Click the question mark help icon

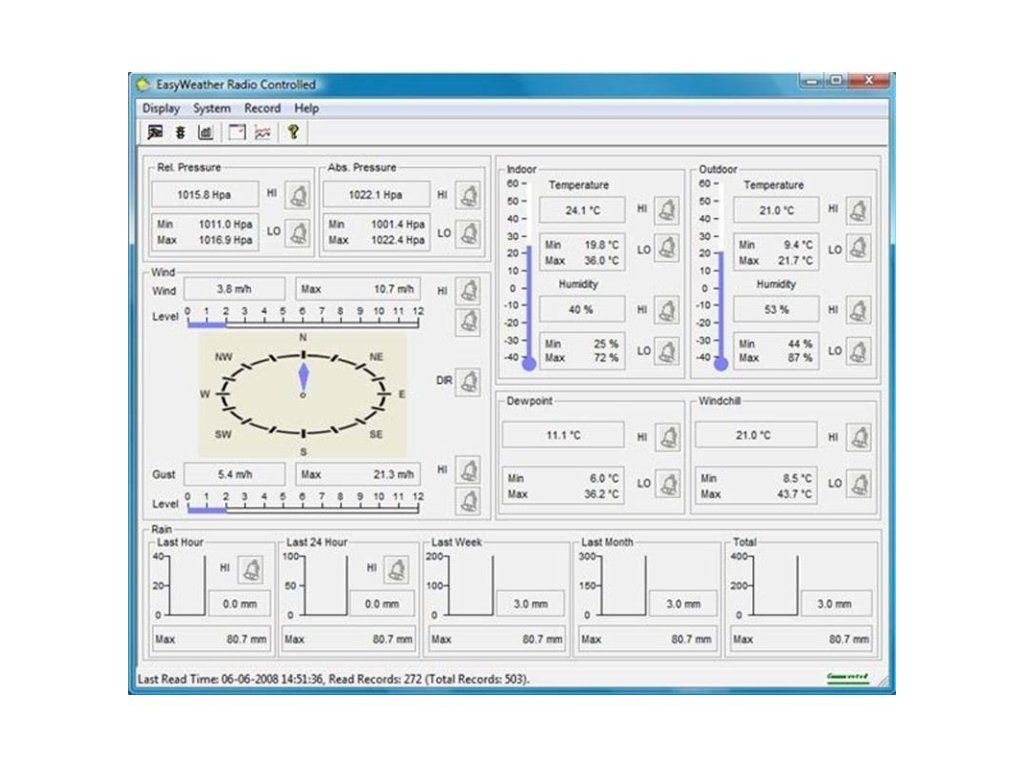(294, 132)
